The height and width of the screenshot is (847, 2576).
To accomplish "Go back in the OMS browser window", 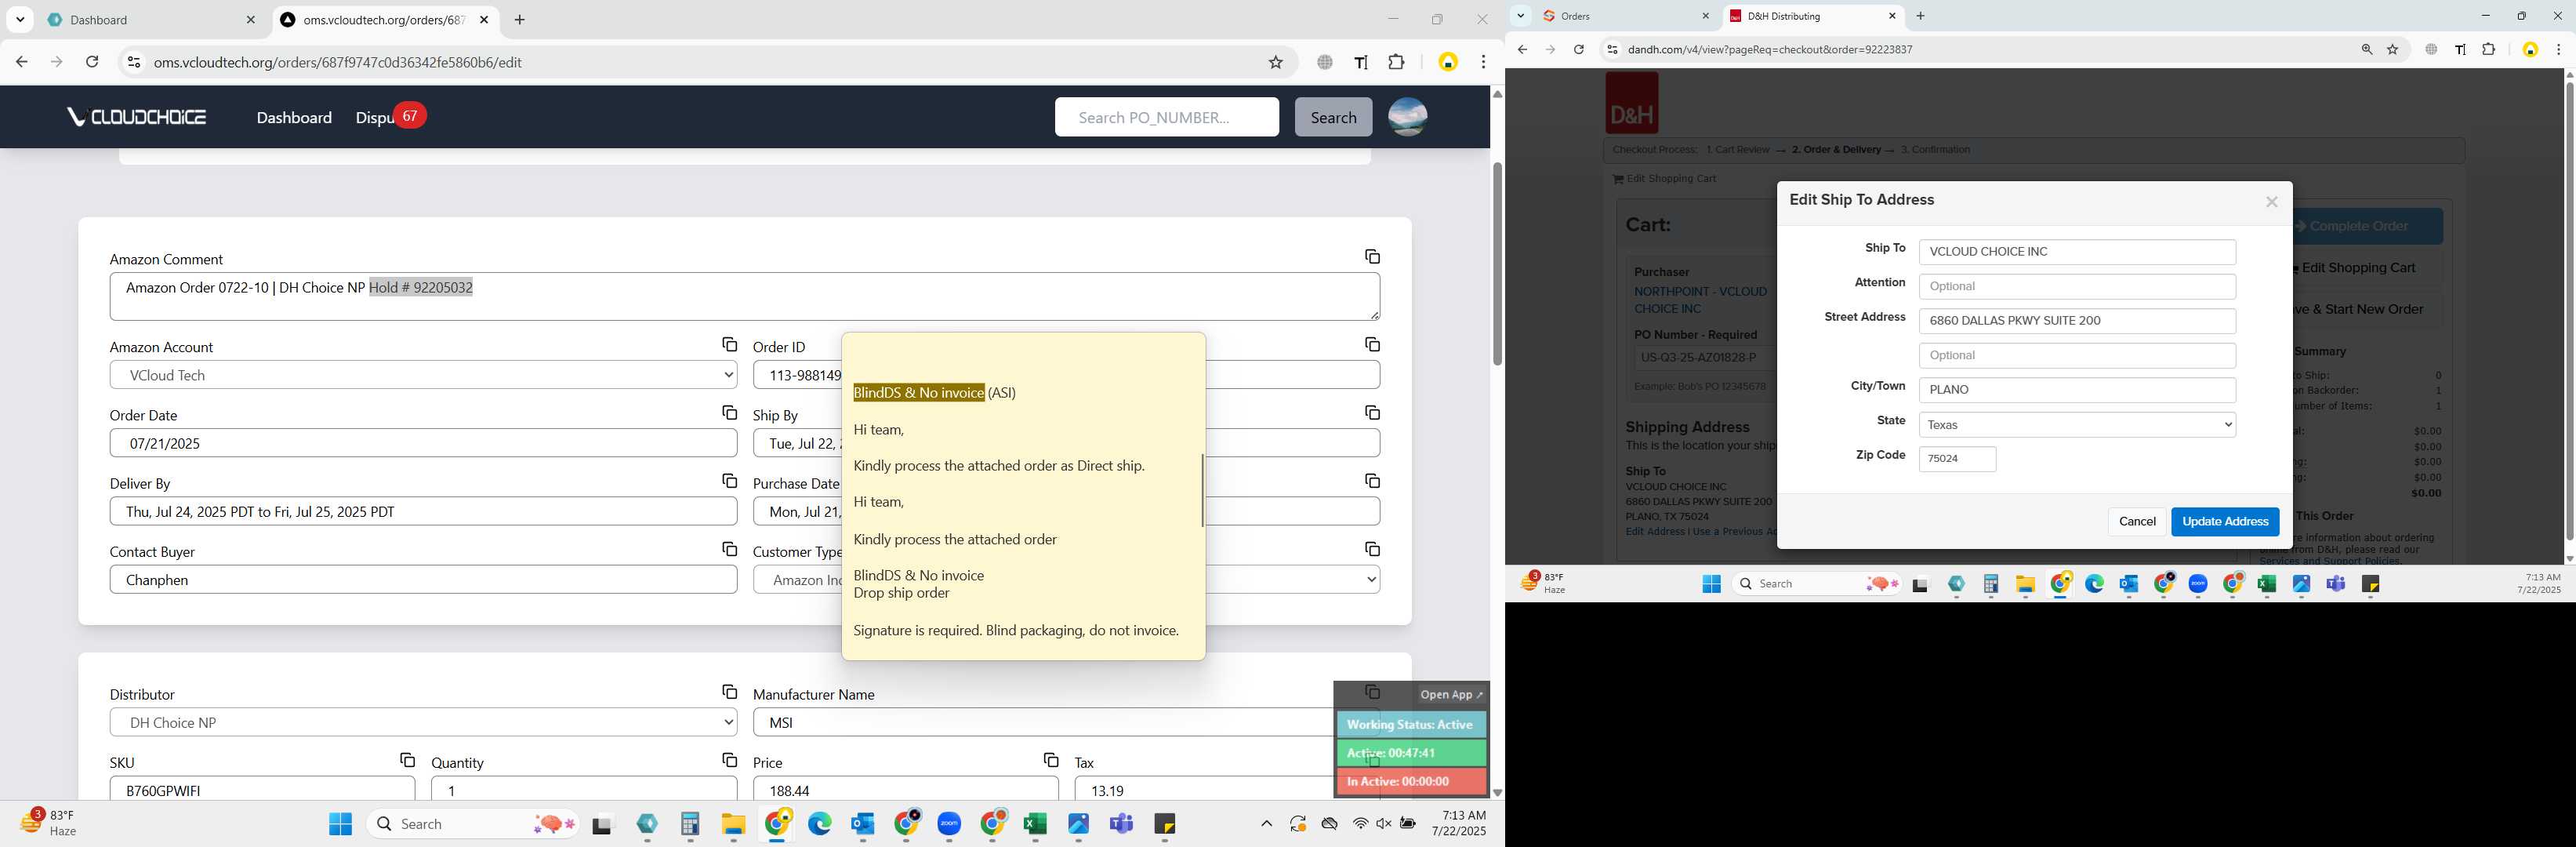I will point(22,62).
